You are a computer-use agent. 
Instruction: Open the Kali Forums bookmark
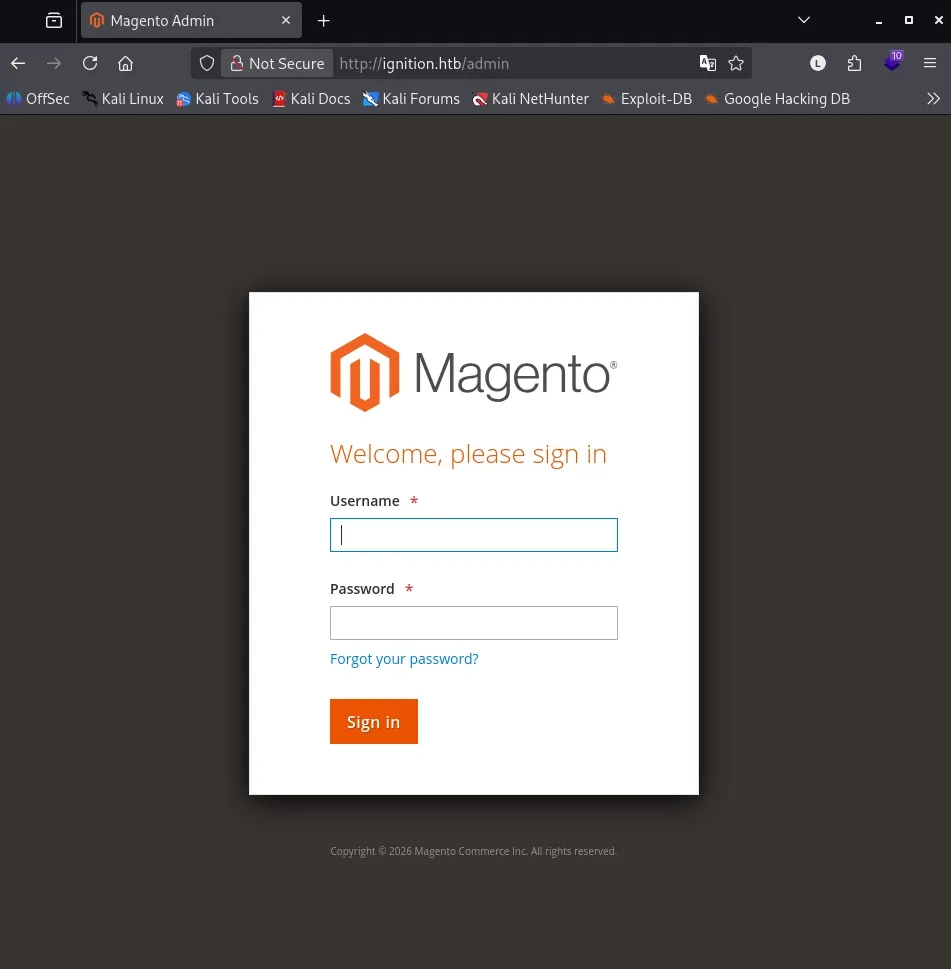(x=411, y=99)
